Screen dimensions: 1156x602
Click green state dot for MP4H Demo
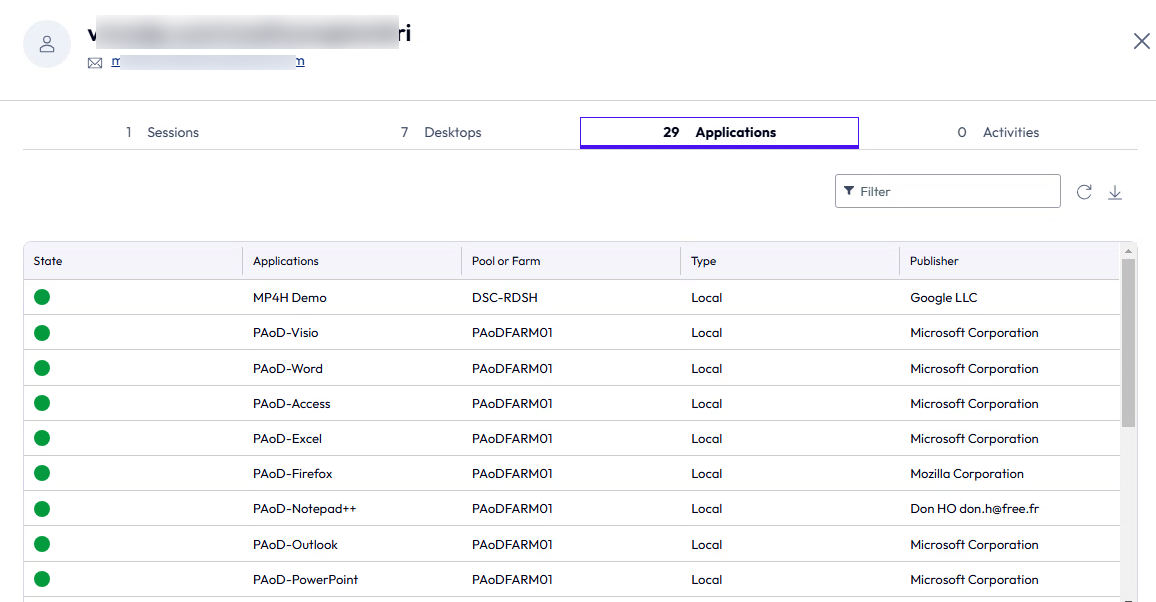click(x=42, y=297)
